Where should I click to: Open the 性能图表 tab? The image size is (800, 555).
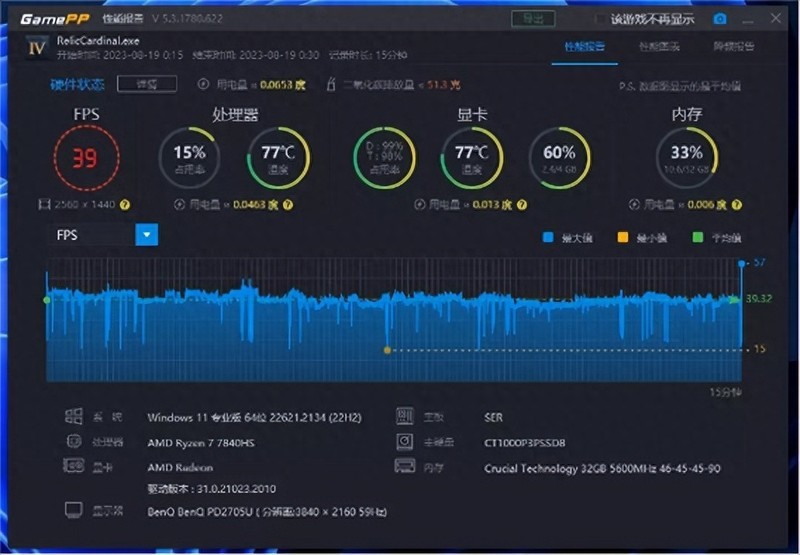(x=659, y=46)
